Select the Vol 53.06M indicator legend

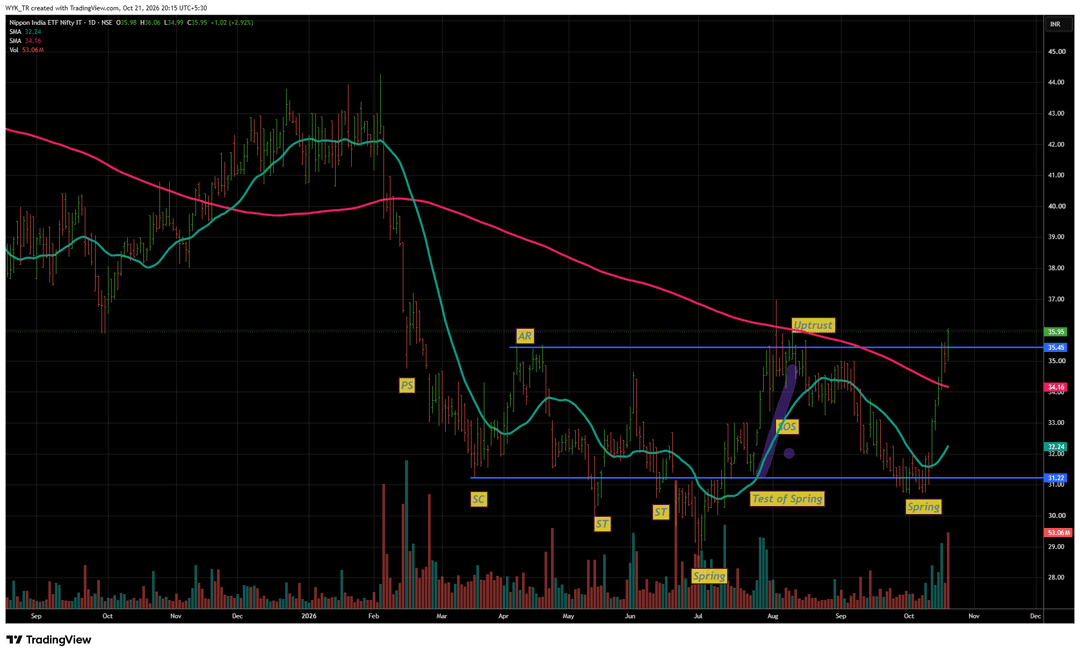pos(27,50)
